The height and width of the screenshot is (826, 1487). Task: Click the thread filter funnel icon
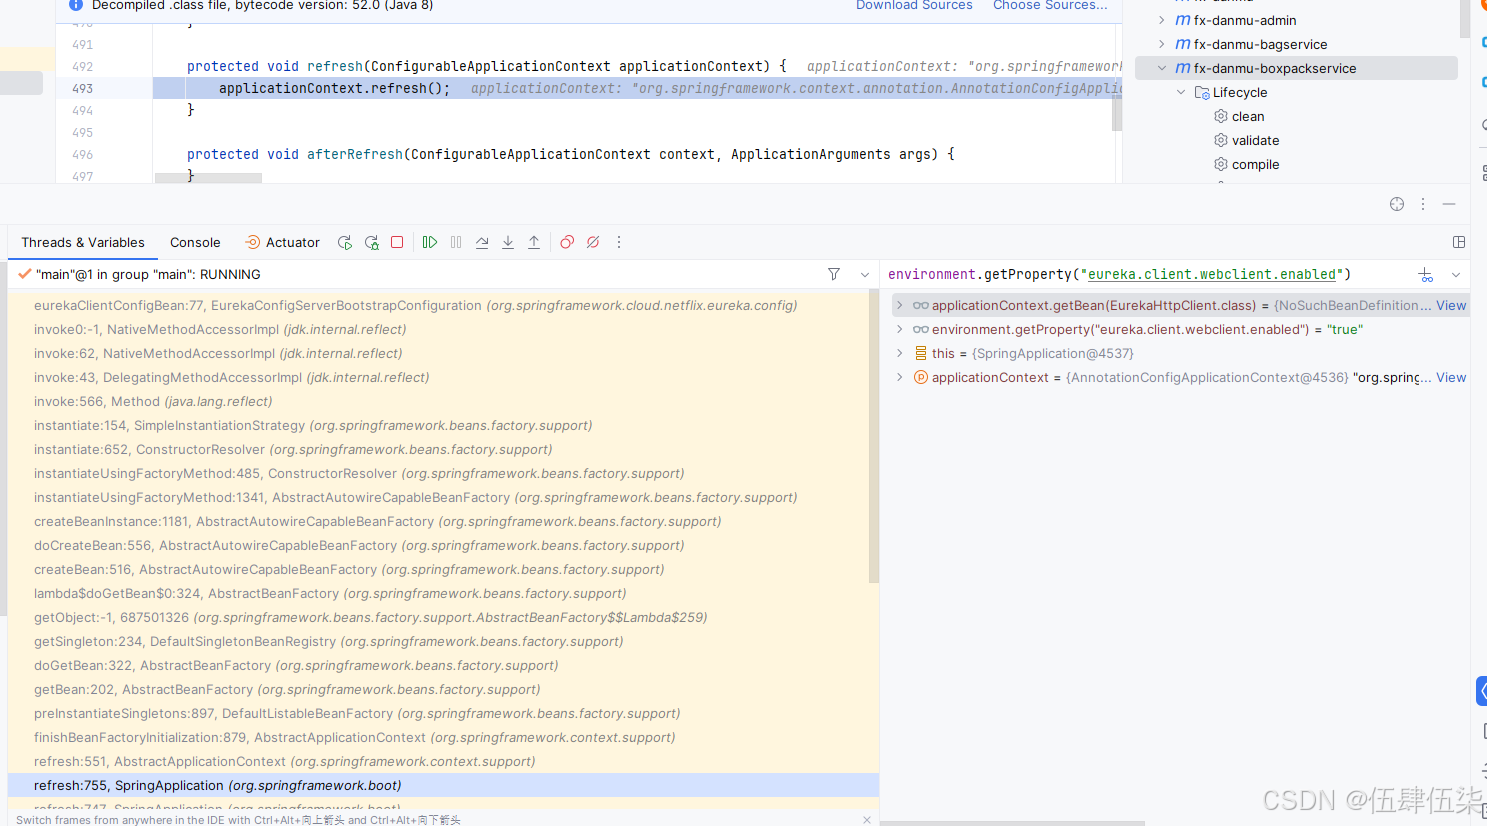pos(834,274)
